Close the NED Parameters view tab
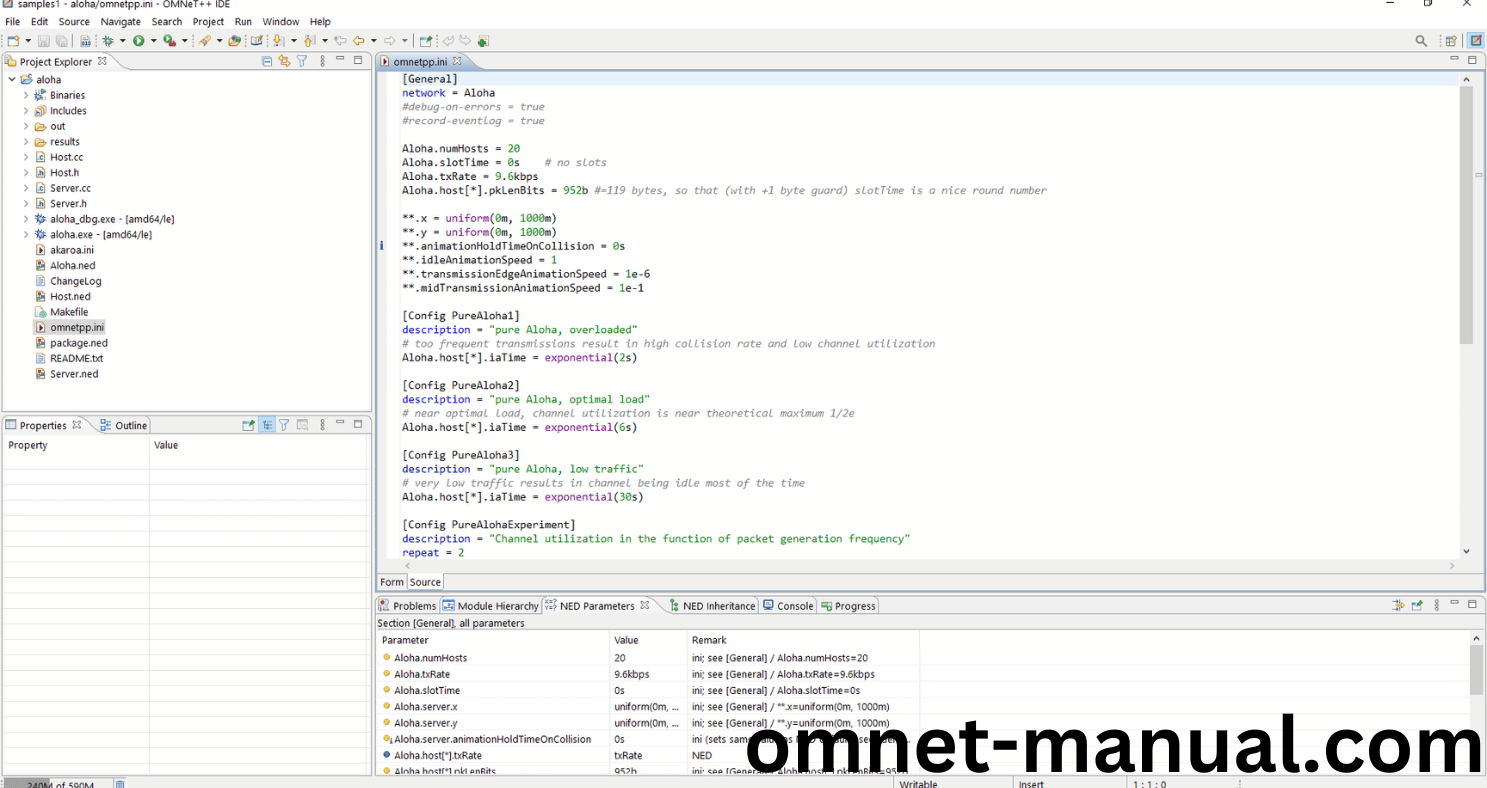This screenshot has height=788, width=1487. [645, 605]
